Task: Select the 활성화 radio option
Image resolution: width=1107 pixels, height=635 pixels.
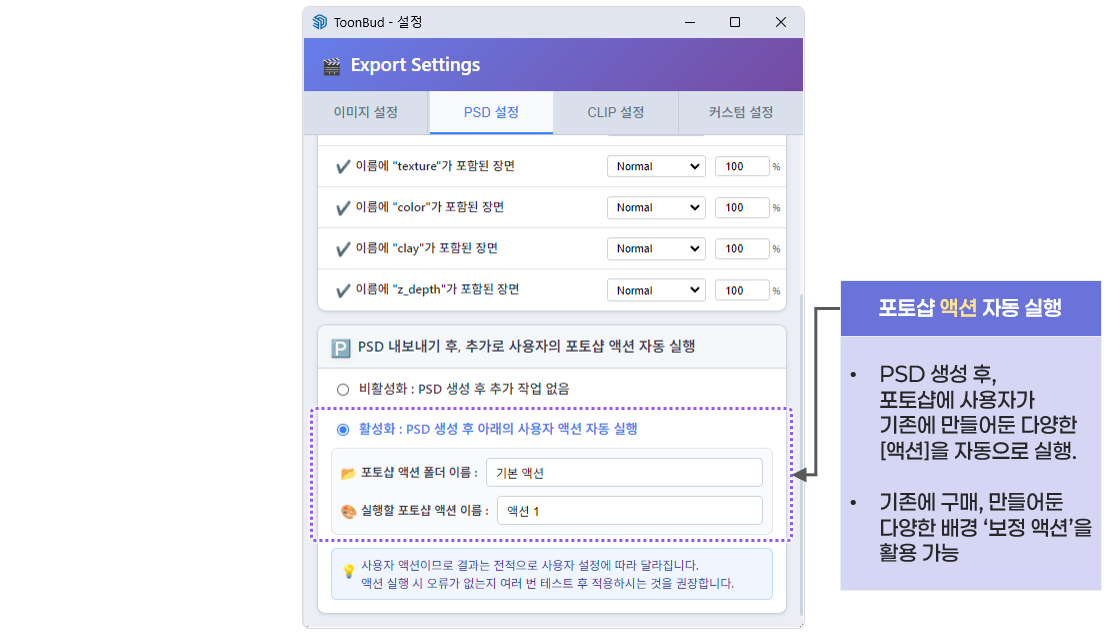Action: [343, 428]
